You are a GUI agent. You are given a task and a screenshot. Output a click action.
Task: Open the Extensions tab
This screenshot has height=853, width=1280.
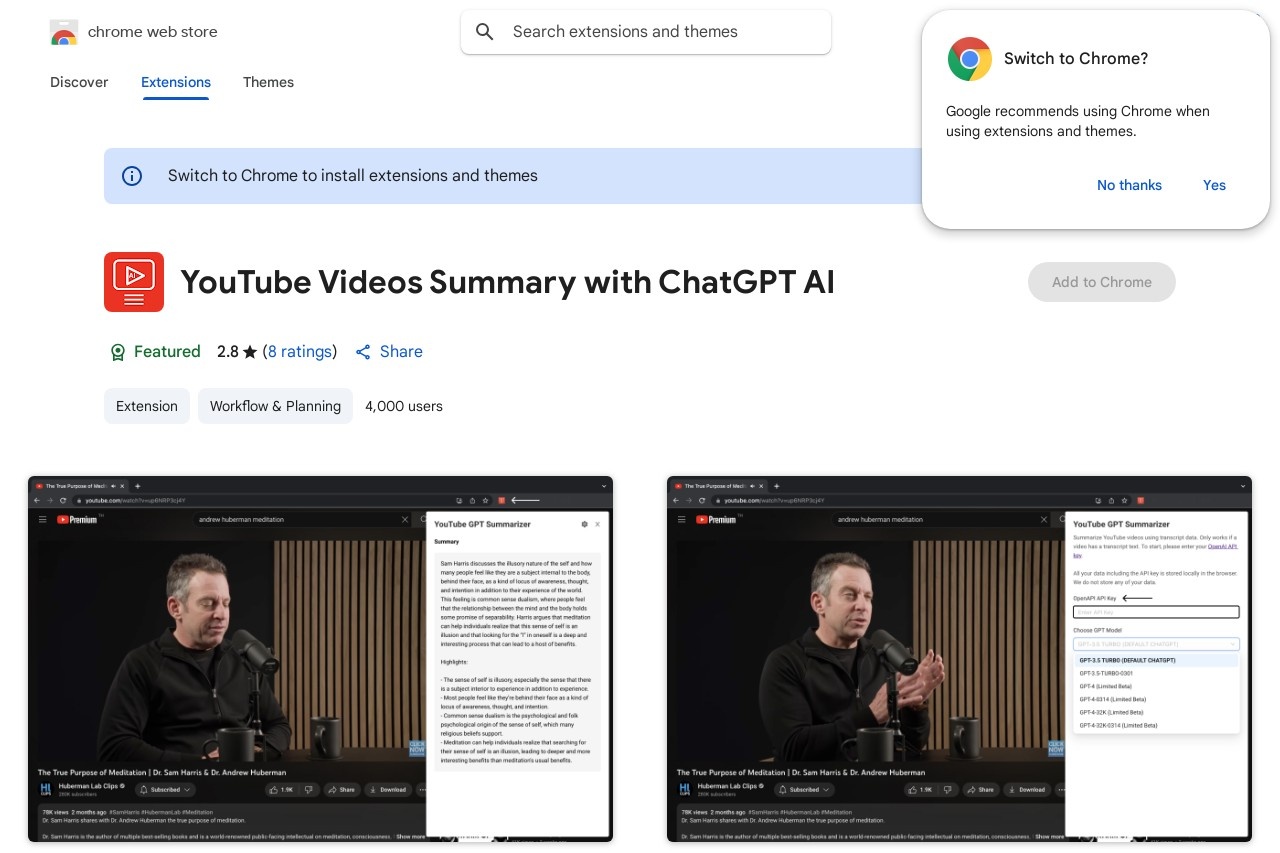pos(176,82)
